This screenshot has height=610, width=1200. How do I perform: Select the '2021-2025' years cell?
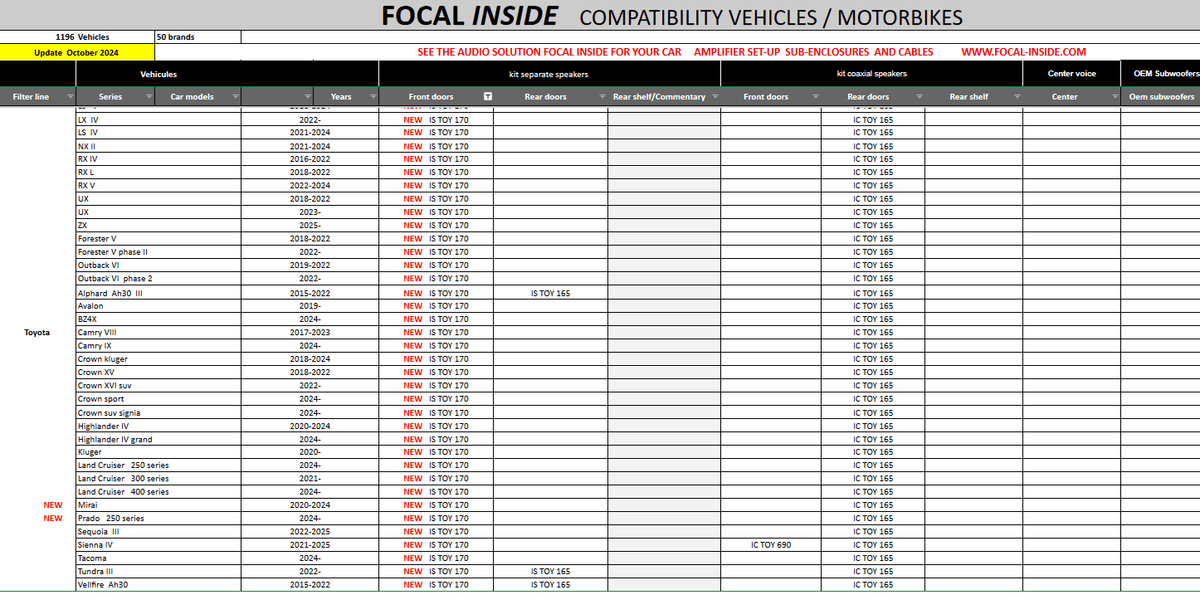pyautogui.click(x=310, y=545)
